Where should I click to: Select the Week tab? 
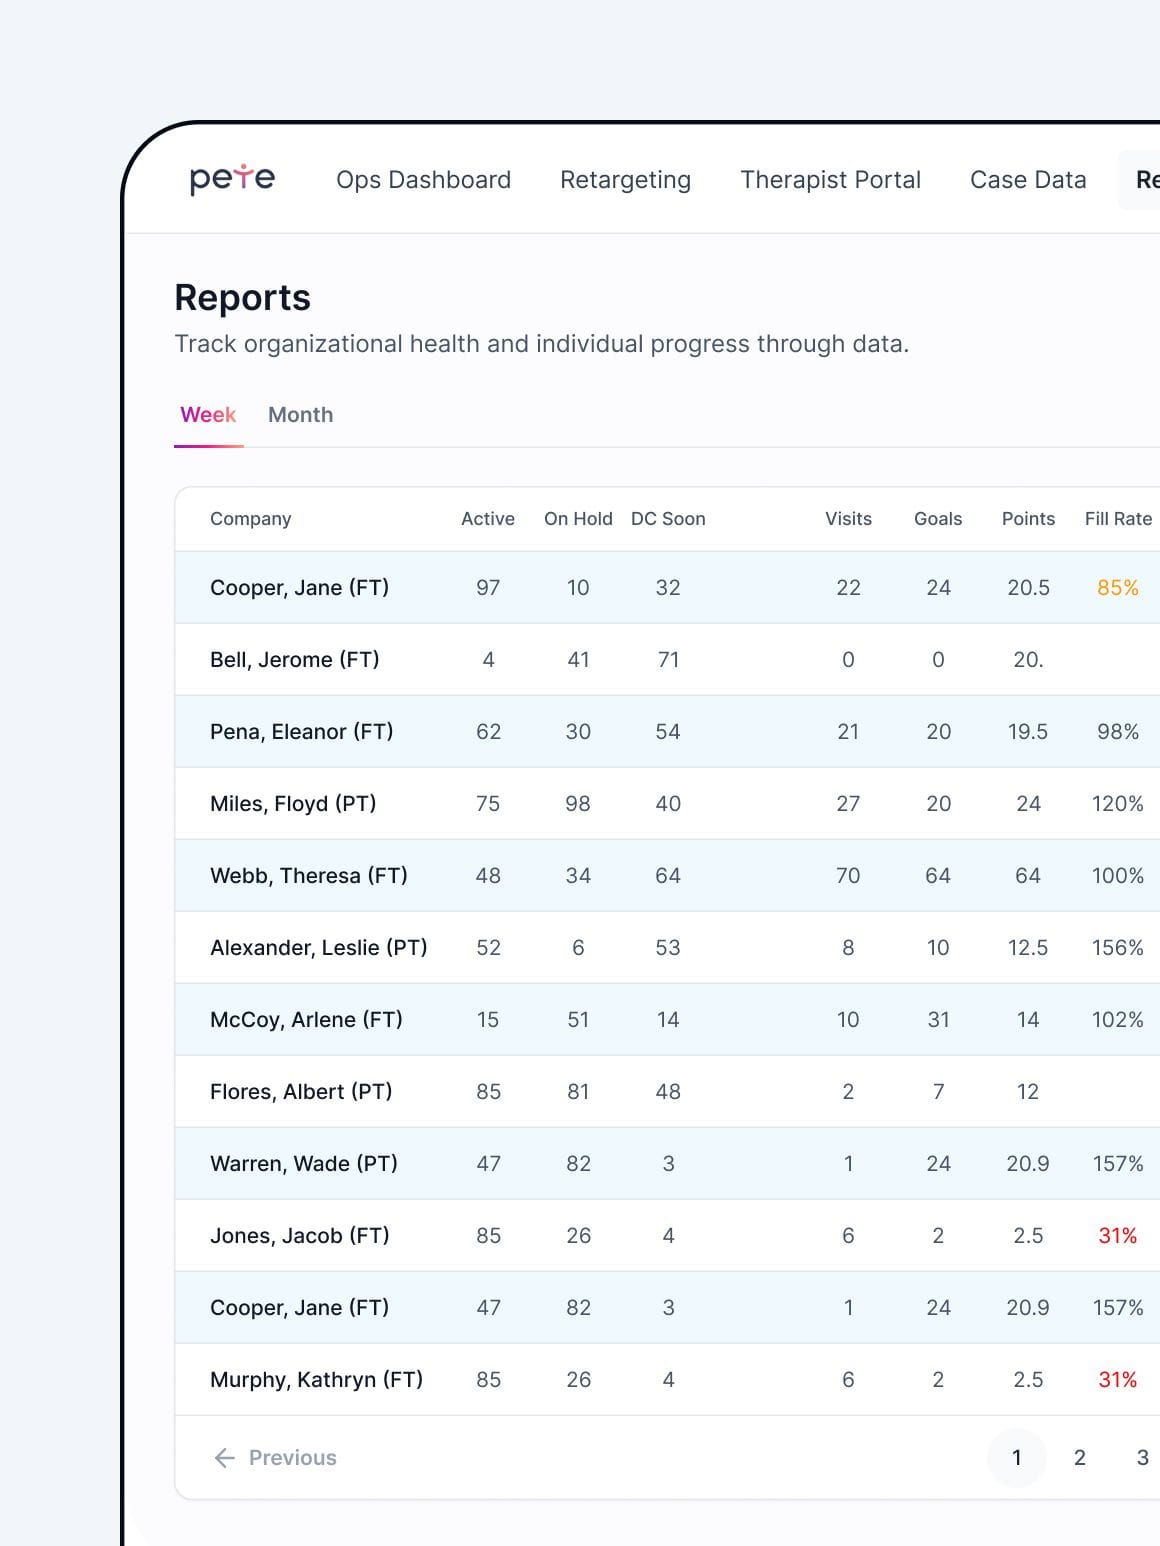[x=208, y=415]
